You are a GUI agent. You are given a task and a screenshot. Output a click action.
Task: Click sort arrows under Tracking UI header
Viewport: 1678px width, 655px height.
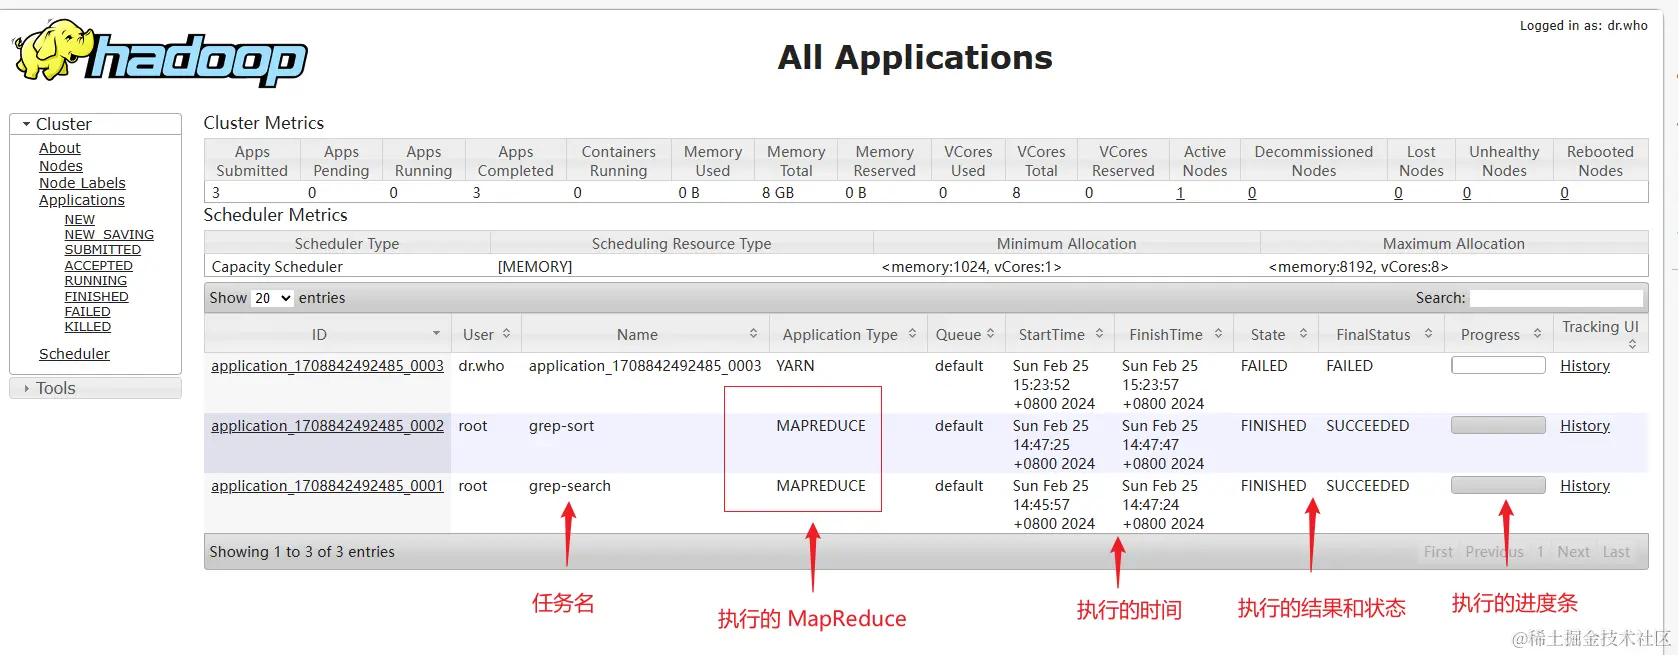1632,344
